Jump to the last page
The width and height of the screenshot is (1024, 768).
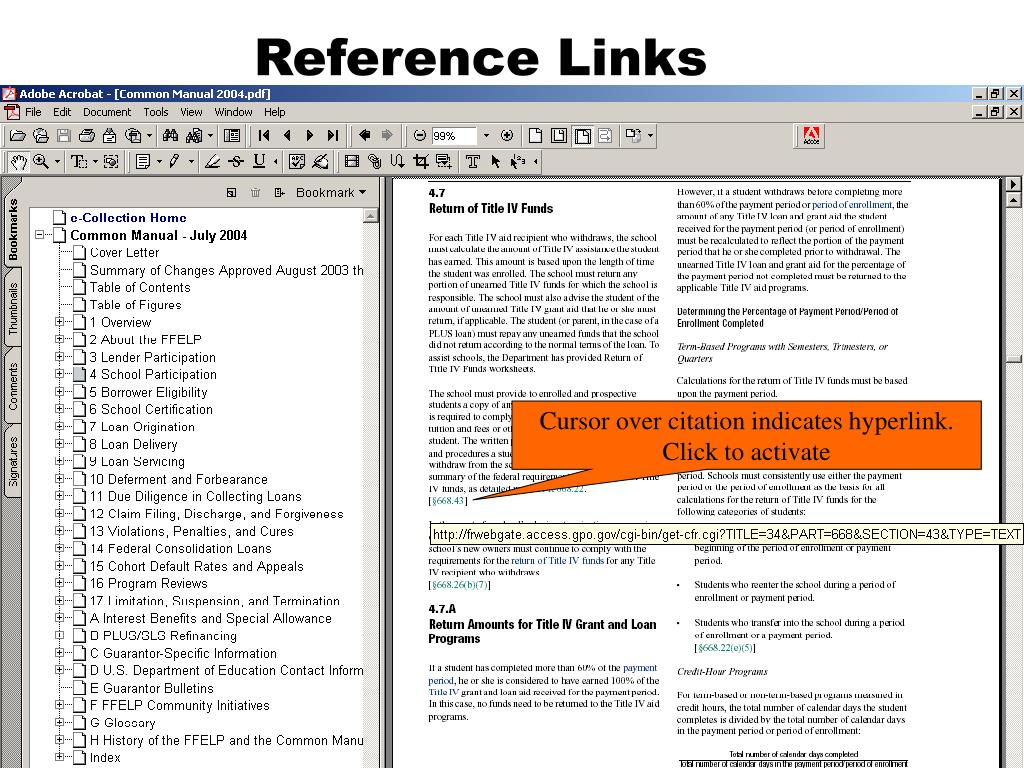(x=333, y=136)
